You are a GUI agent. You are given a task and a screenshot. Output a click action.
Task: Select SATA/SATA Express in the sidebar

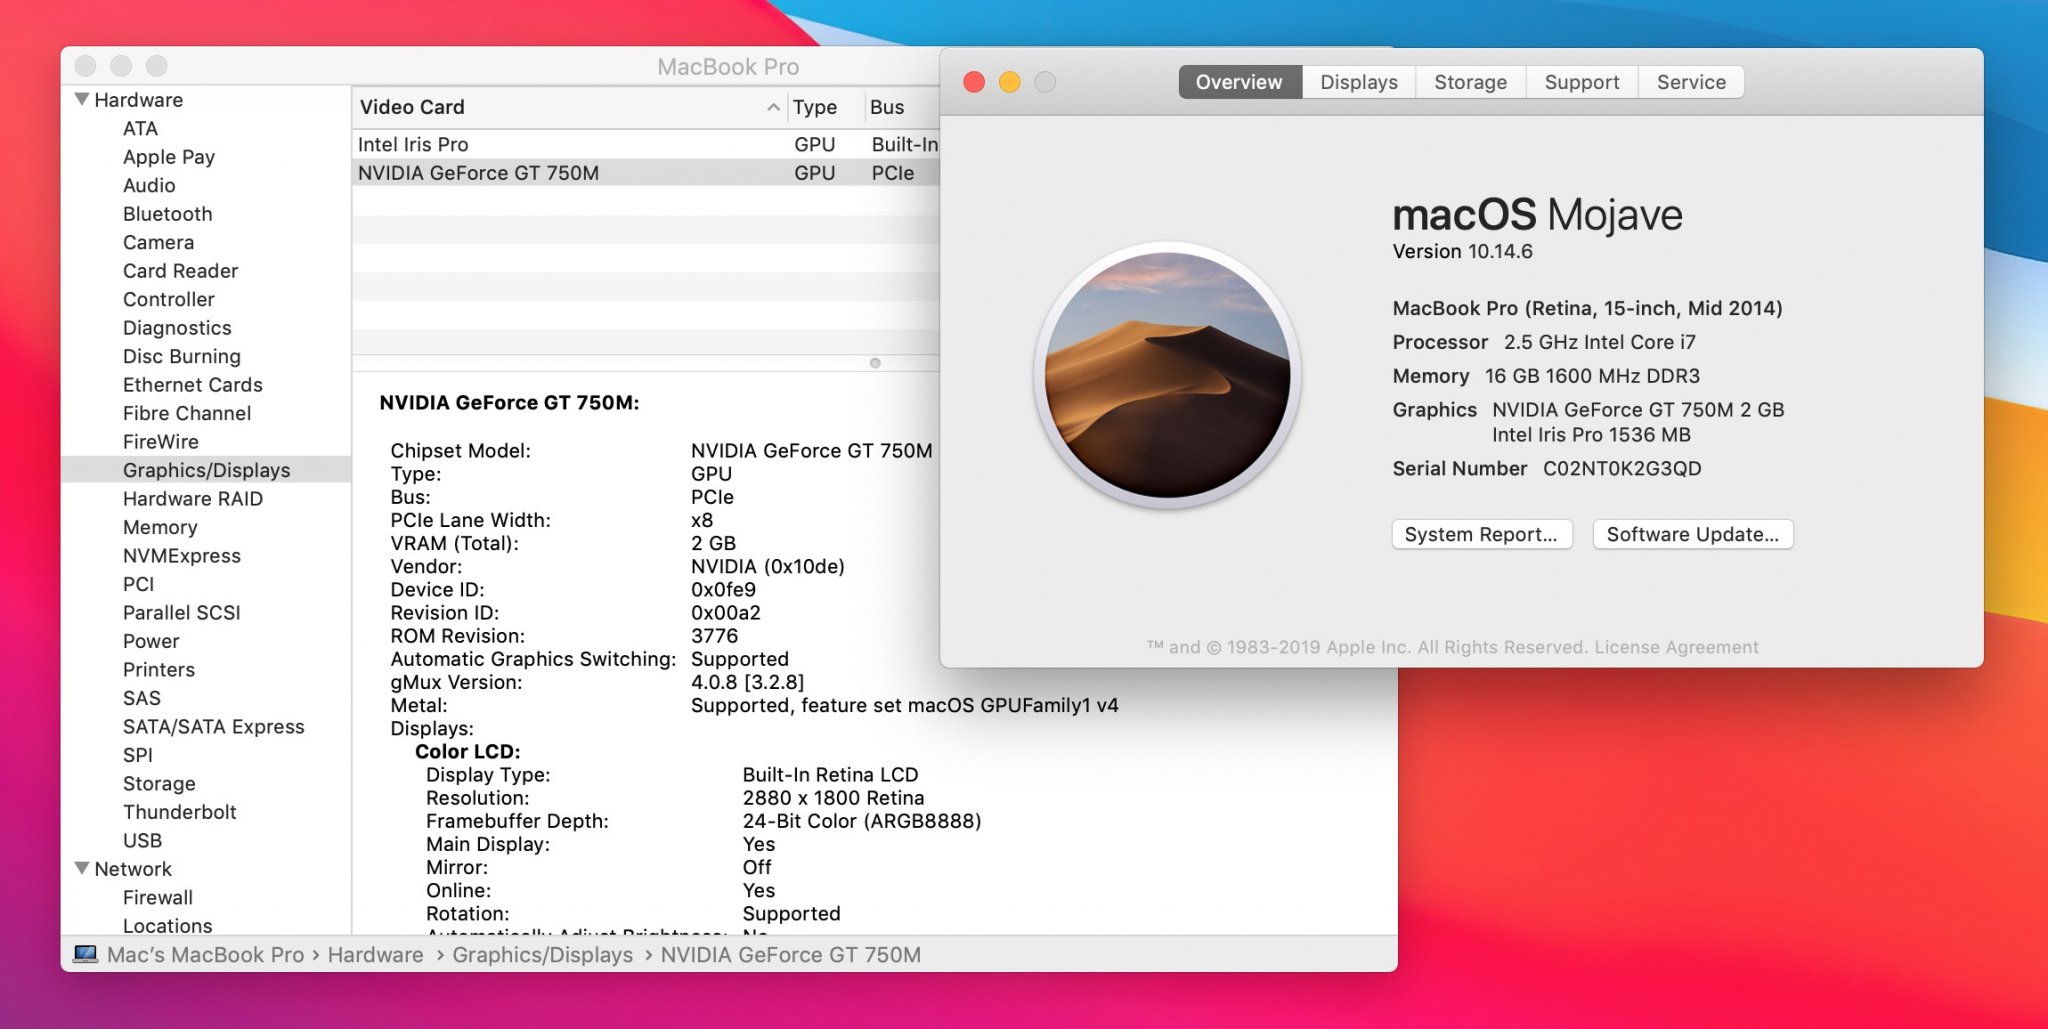213,727
